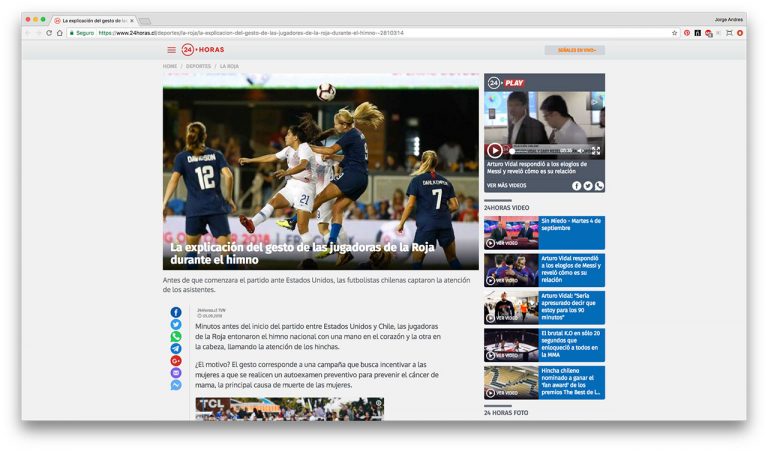Open the 24 Horas logo homepage link
Screen dimensions: 768x451
[203, 49]
